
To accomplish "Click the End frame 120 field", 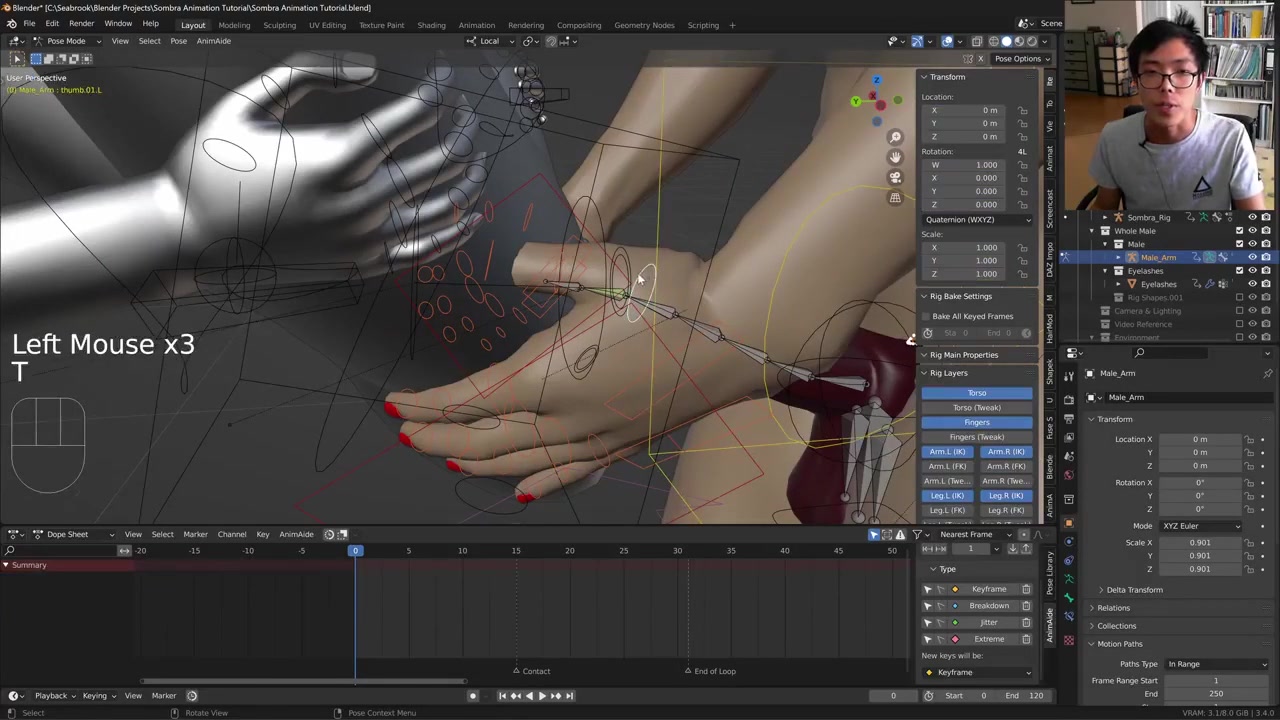I will point(1026,696).
